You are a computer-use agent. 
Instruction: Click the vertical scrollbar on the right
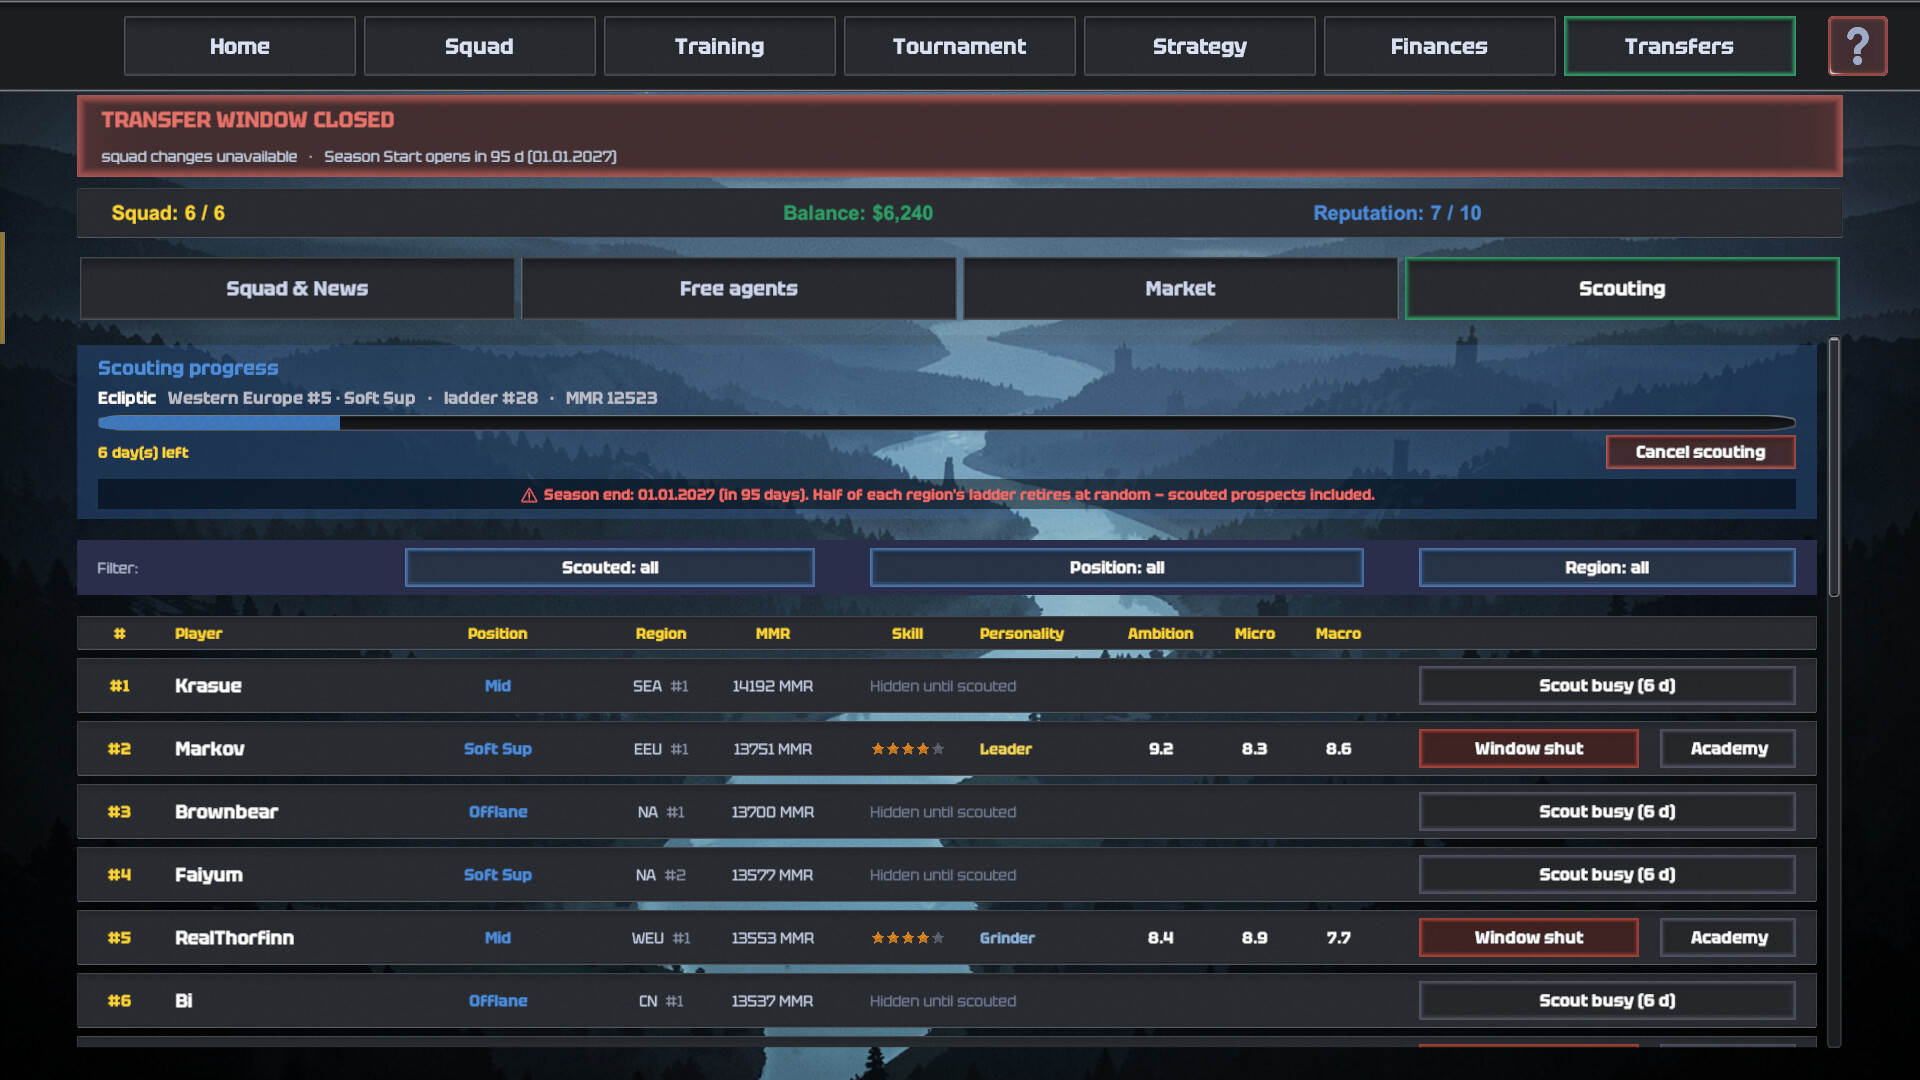tap(1834, 468)
